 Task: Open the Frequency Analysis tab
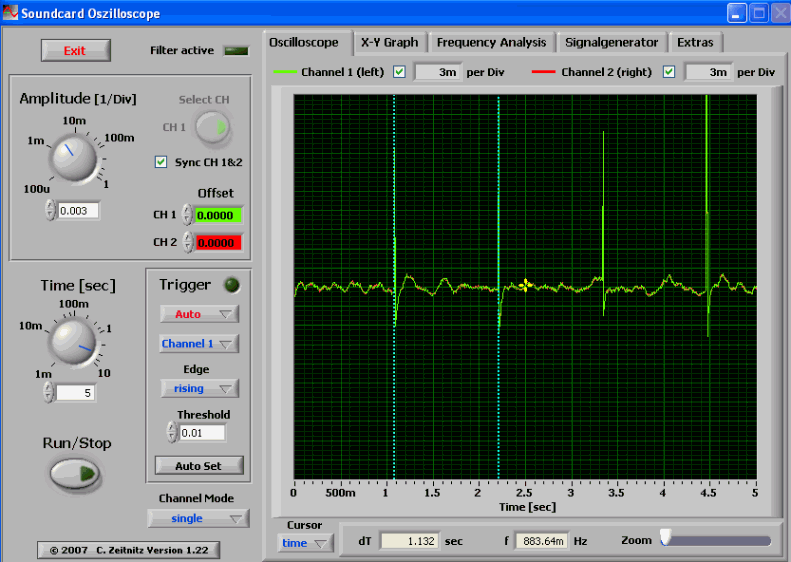click(492, 42)
